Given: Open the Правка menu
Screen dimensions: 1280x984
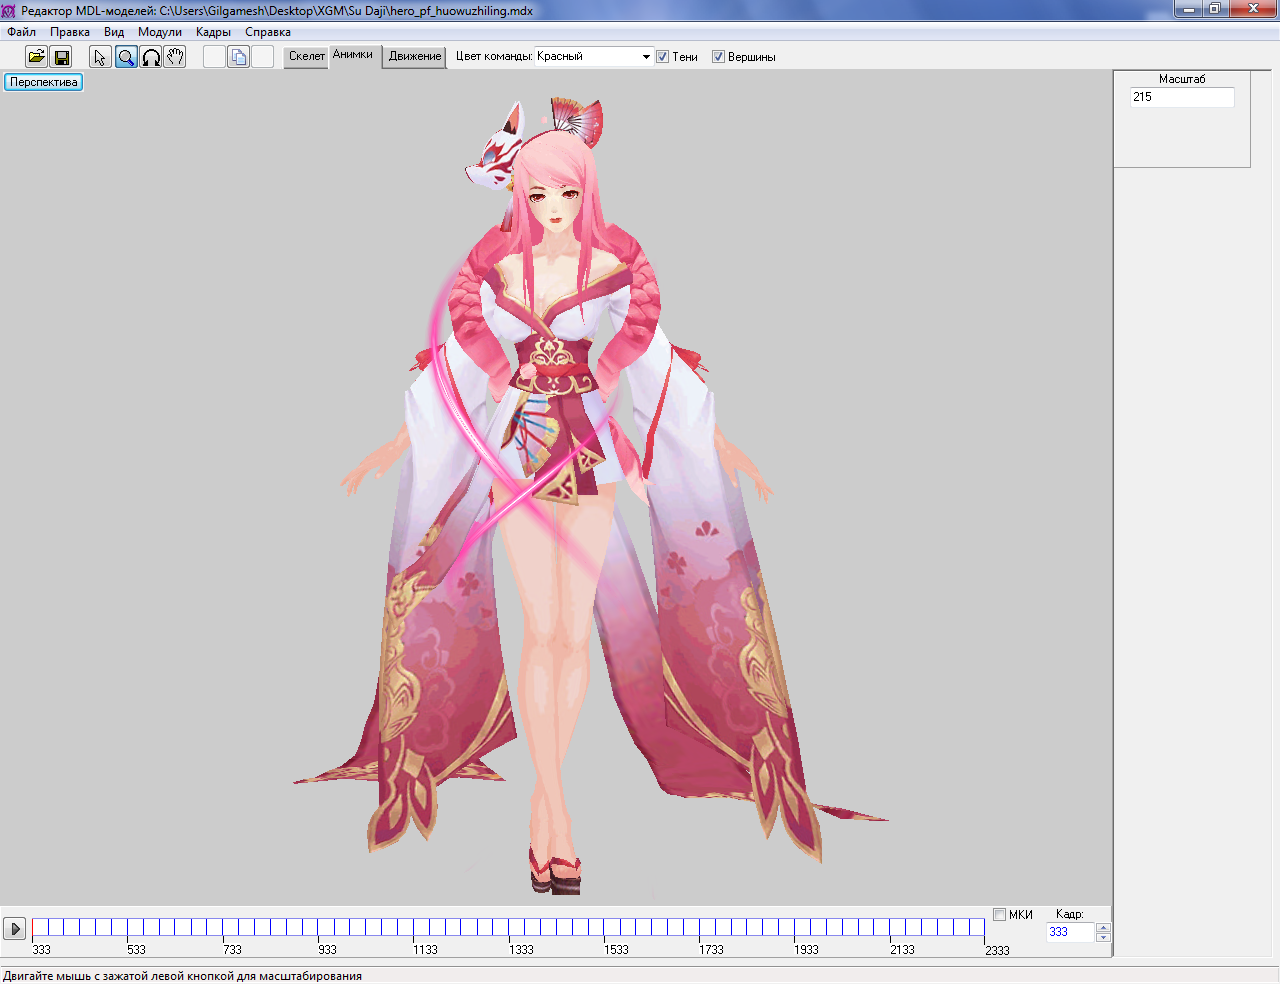Looking at the screenshot, I should click(x=70, y=32).
